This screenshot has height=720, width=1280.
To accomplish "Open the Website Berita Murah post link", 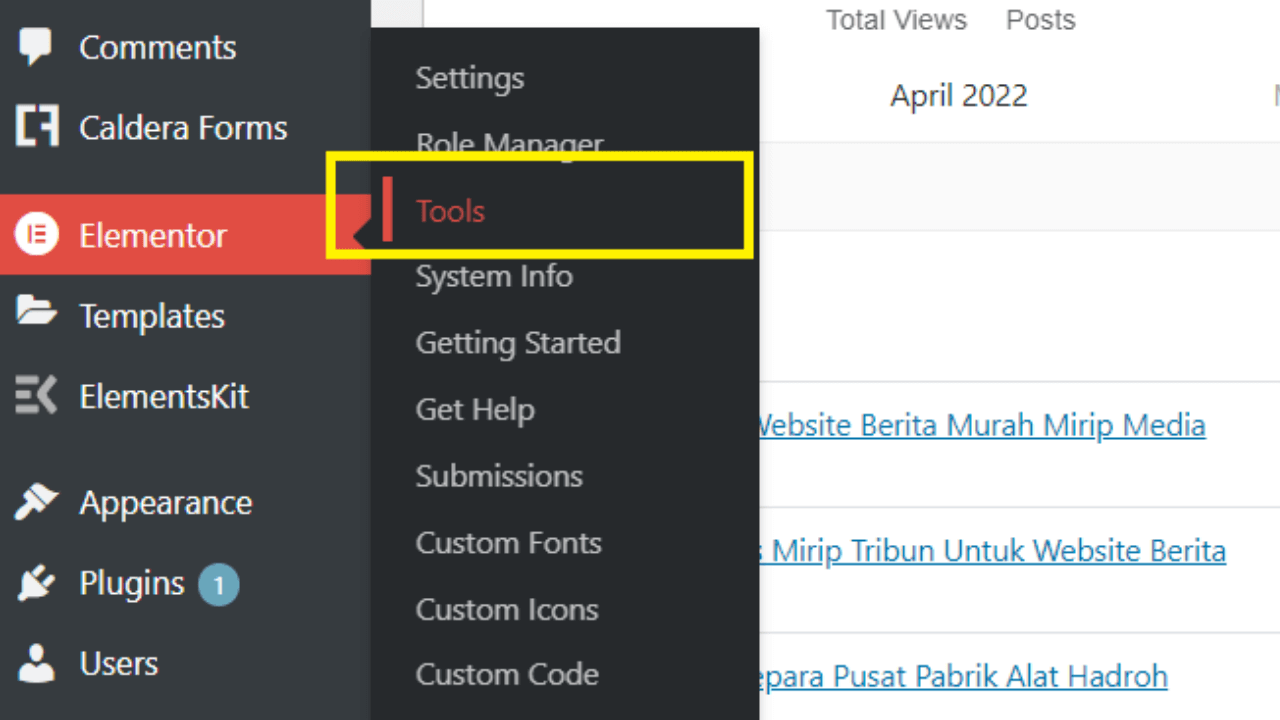I will point(980,426).
